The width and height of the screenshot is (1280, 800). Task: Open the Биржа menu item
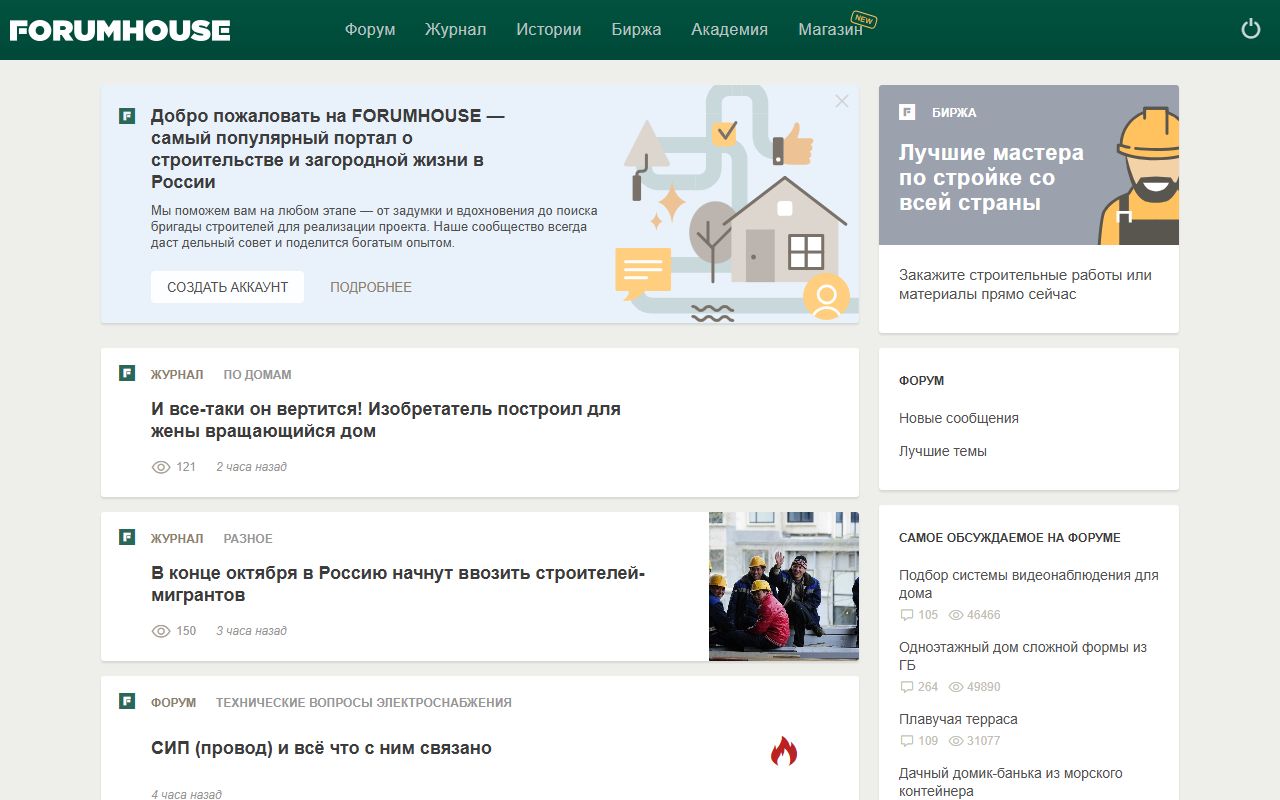point(636,30)
